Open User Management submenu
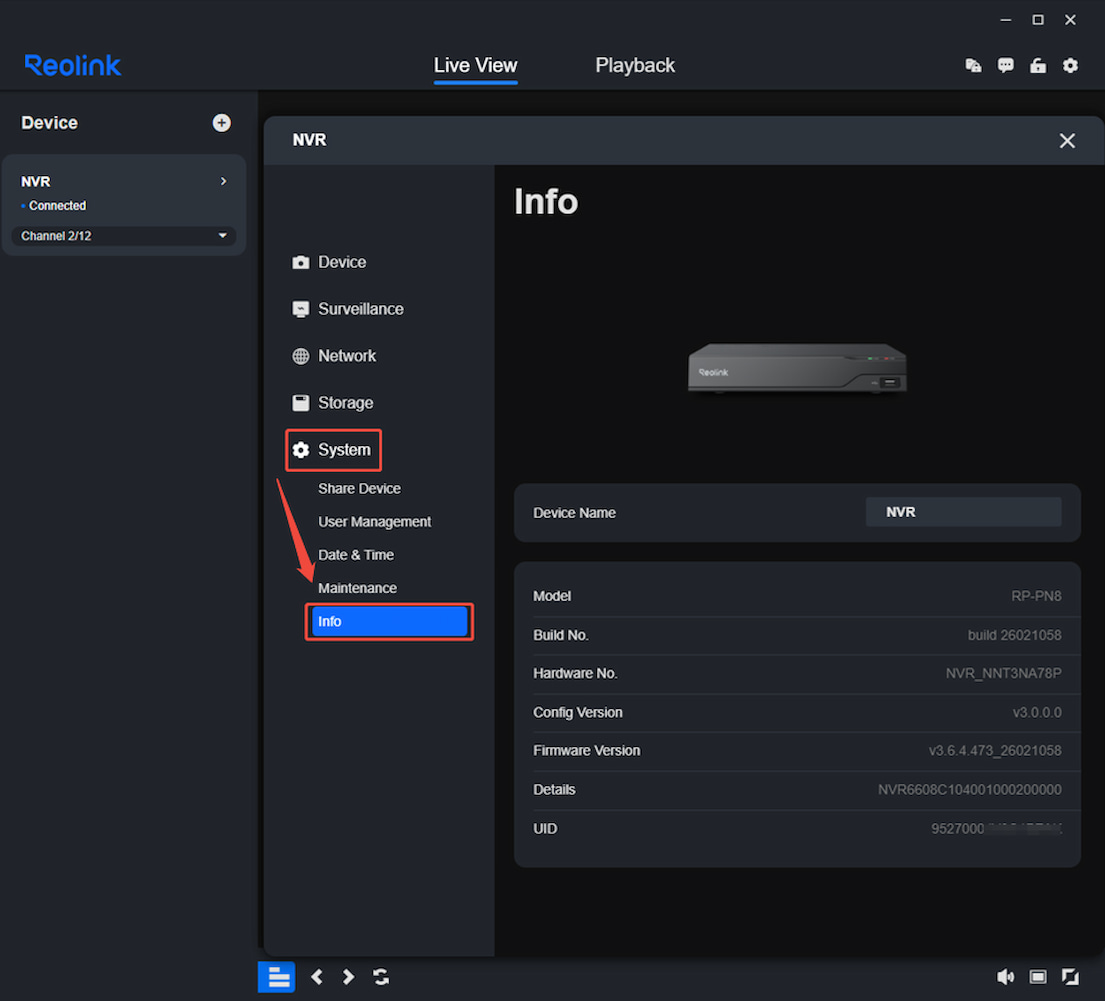The width and height of the screenshot is (1105, 1001). click(x=374, y=522)
